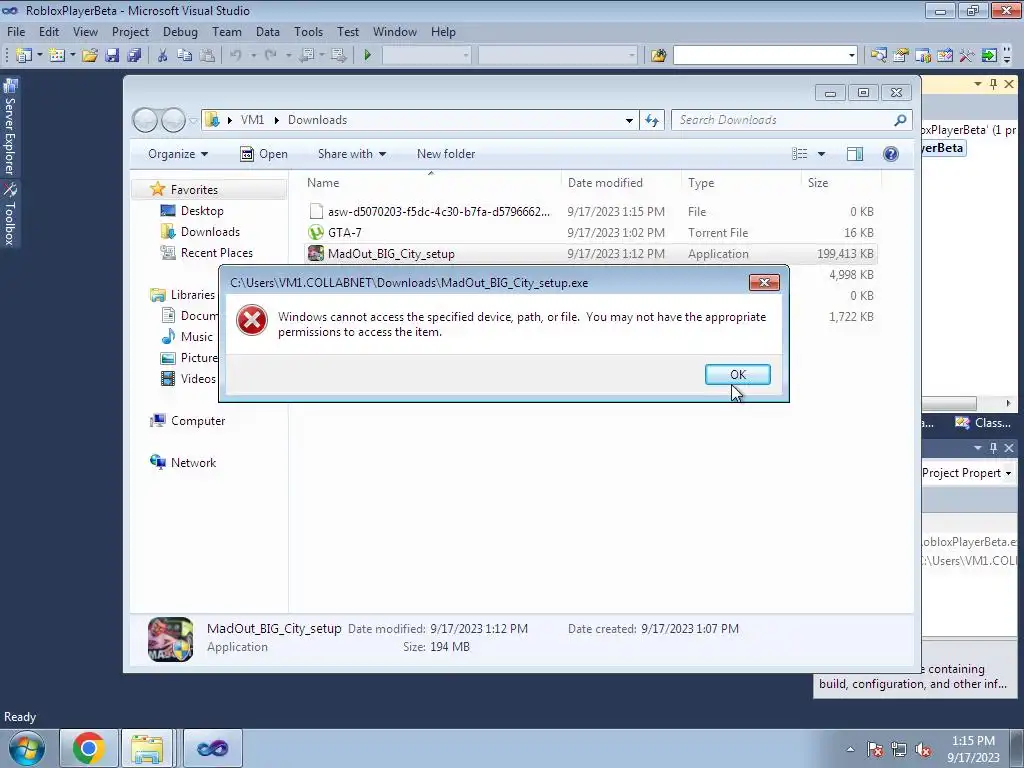Open the Toolbox side tab
The width and height of the screenshot is (1024, 768).
point(10,214)
